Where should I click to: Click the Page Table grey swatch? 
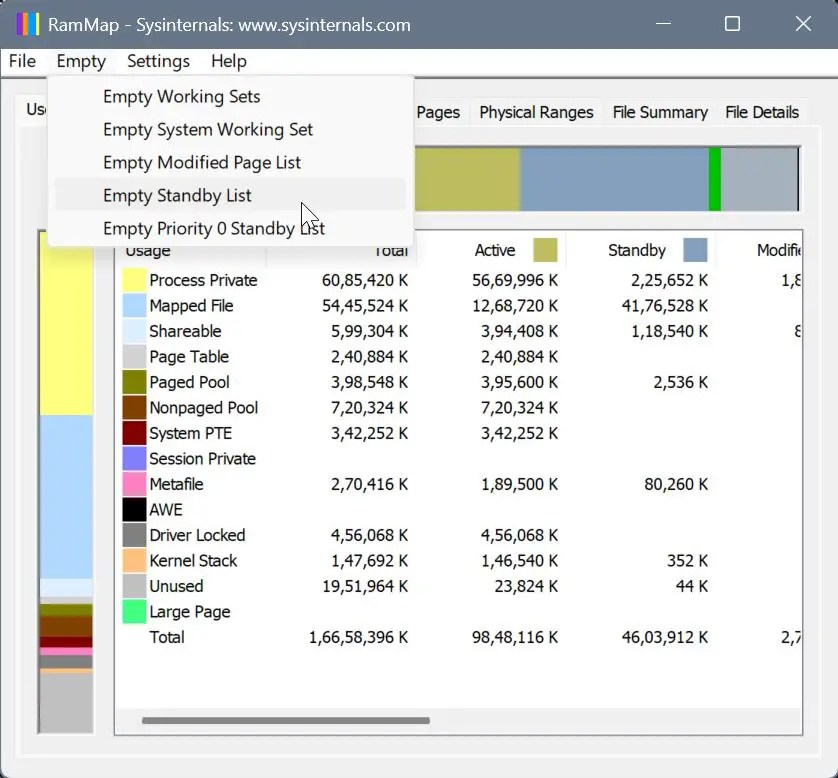pyautogui.click(x=134, y=356)
